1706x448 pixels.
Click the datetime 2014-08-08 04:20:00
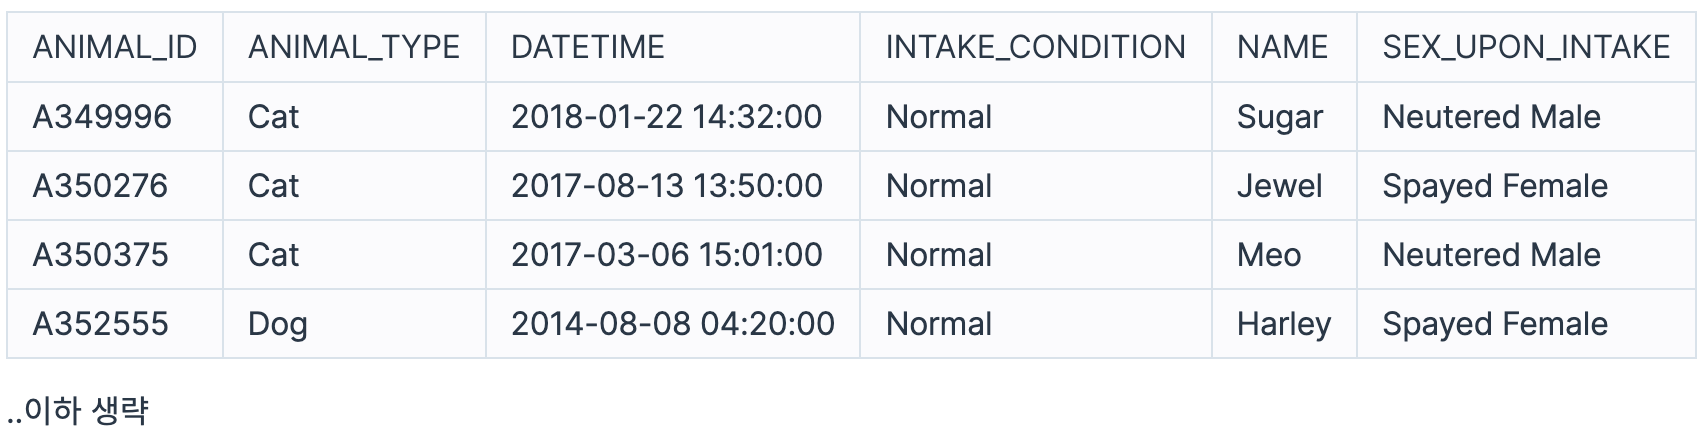(x=673, y=324)
